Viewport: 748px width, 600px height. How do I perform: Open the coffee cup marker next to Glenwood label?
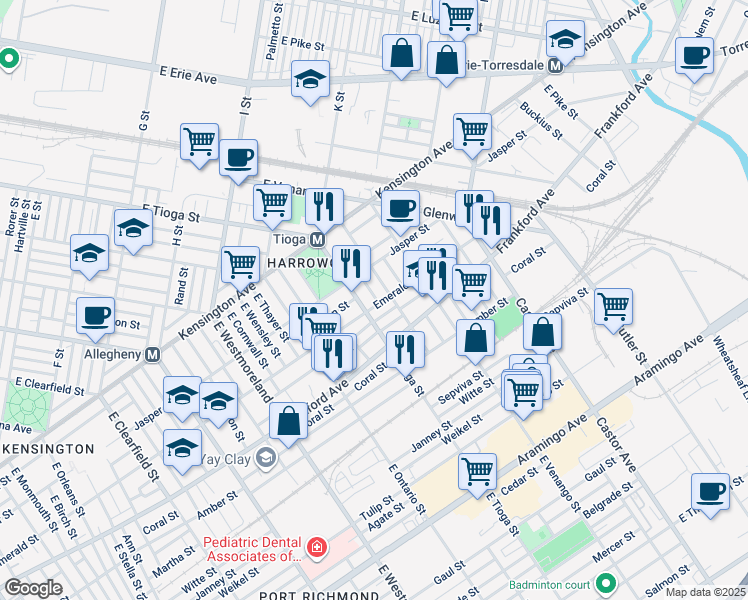[401, 211]
